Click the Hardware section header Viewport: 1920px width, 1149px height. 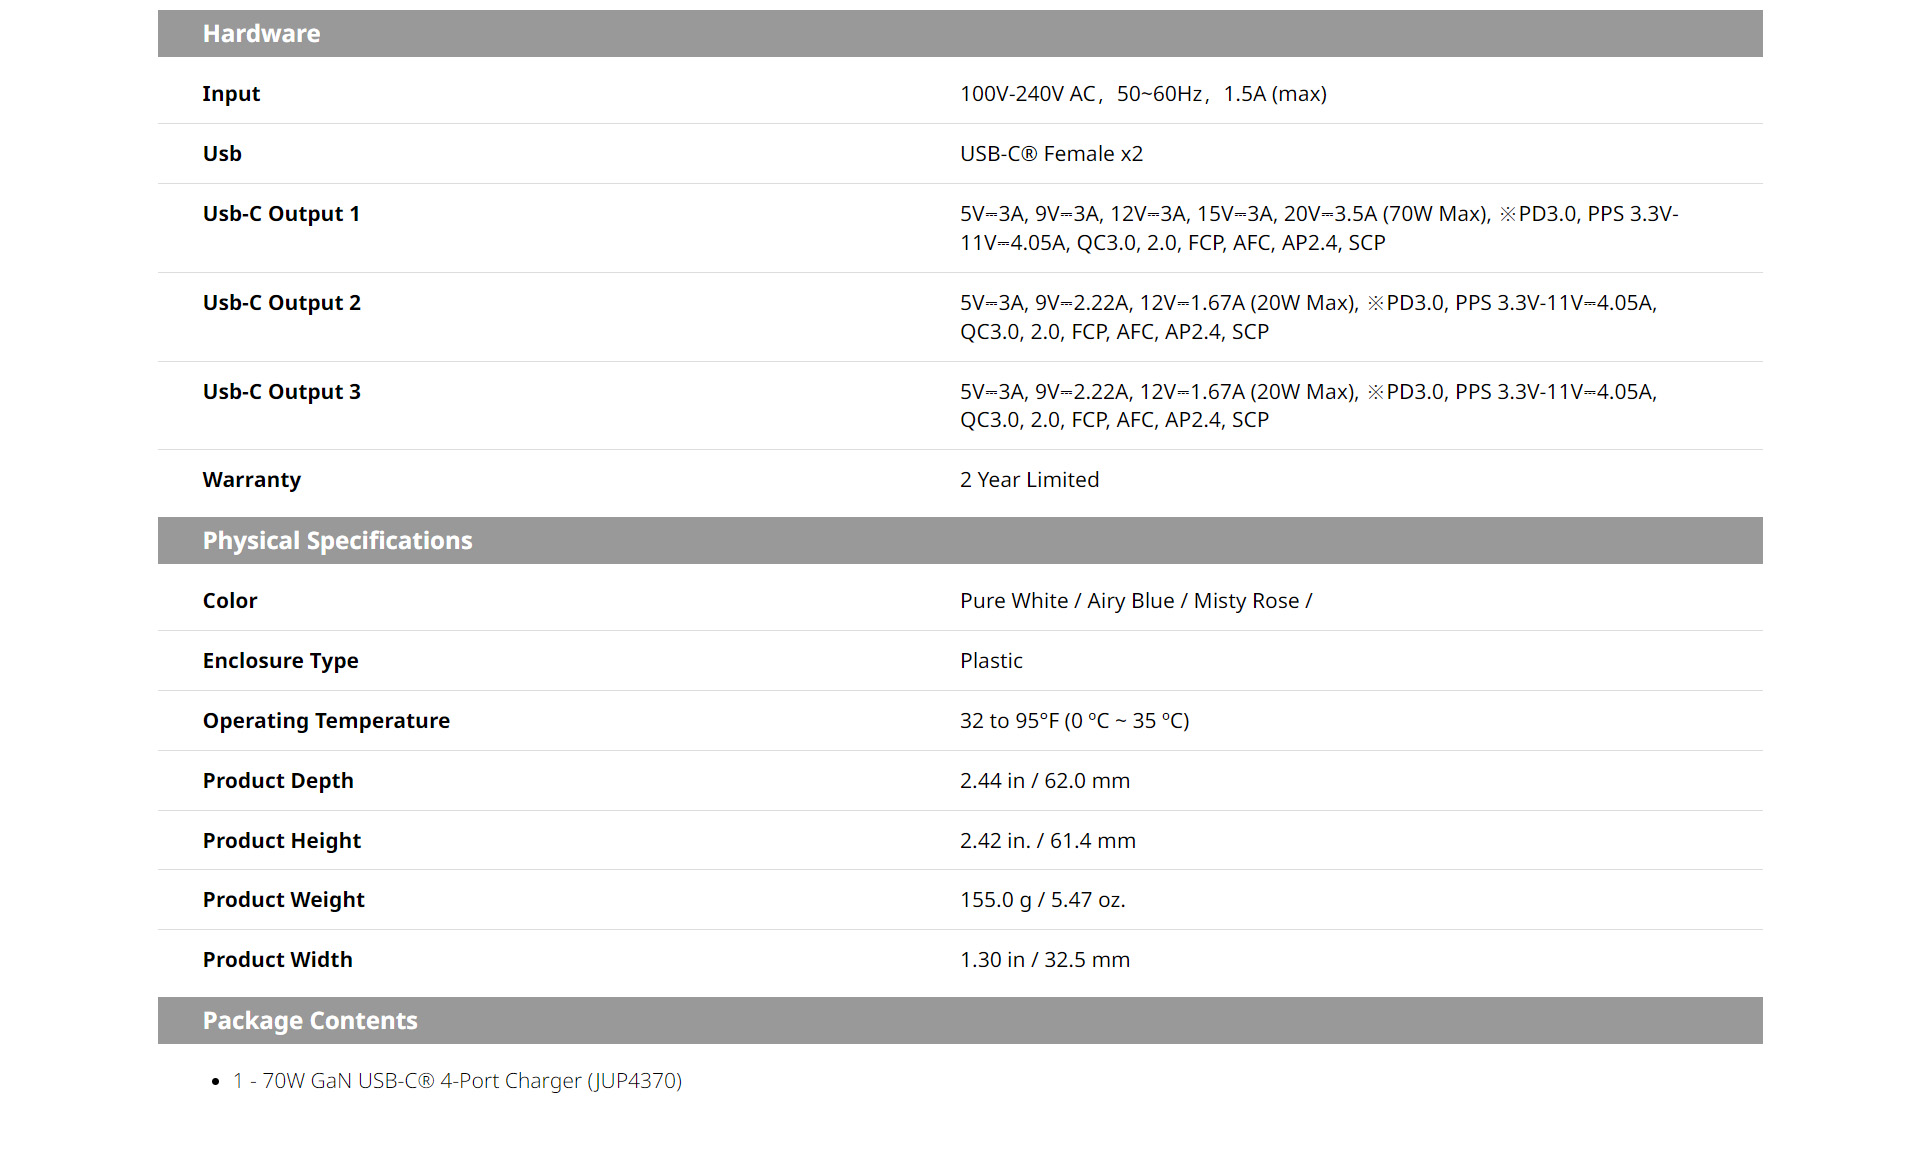pos(261,34)
